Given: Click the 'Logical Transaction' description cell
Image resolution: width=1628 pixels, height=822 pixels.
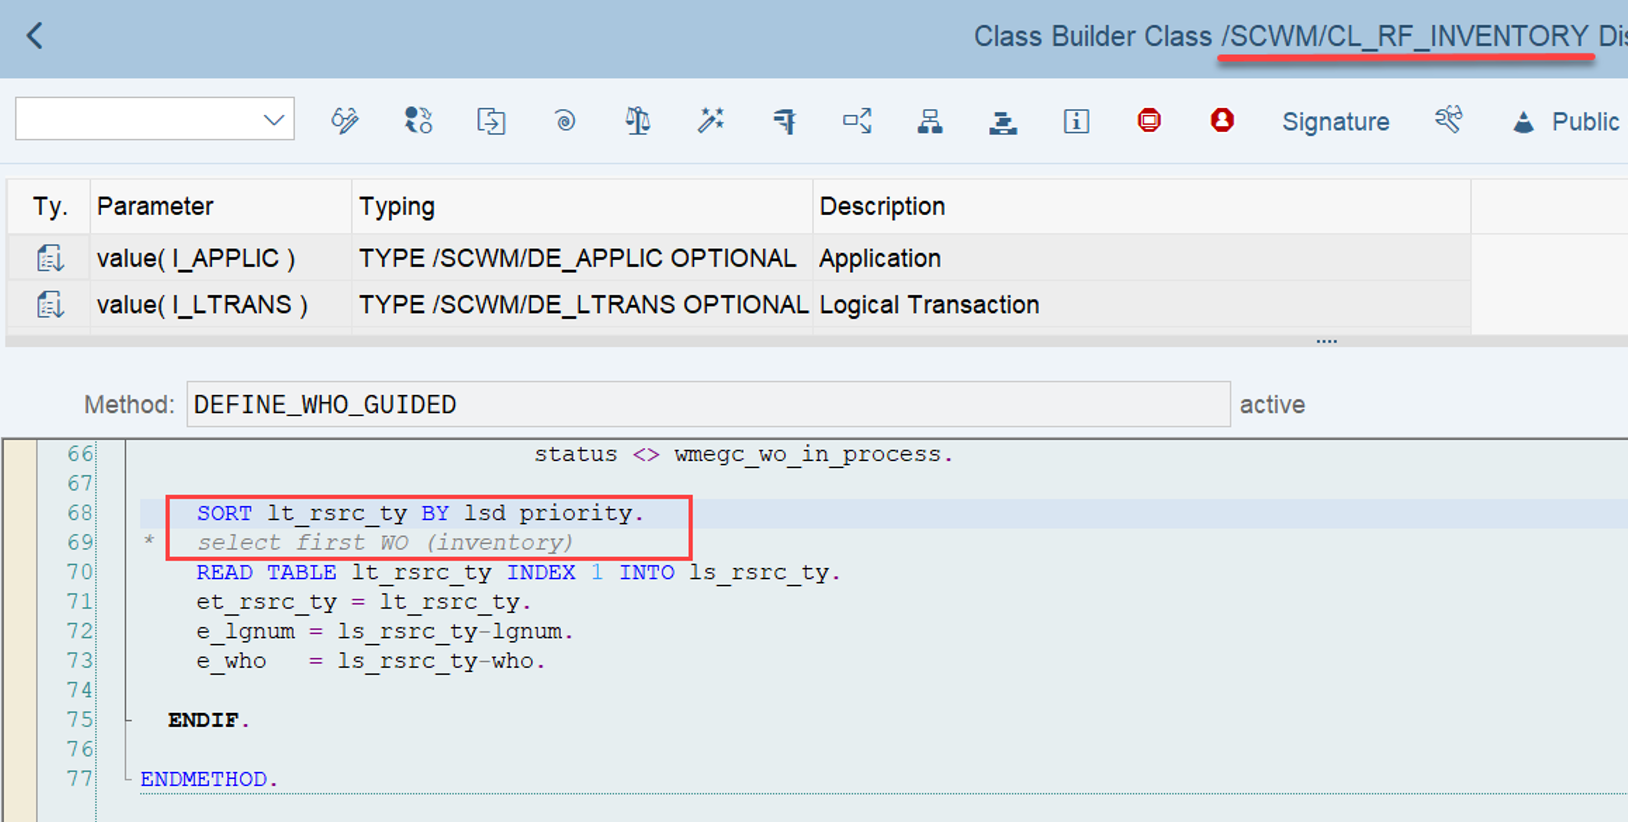Looking at the screenshot, I should pos(1141,304).
